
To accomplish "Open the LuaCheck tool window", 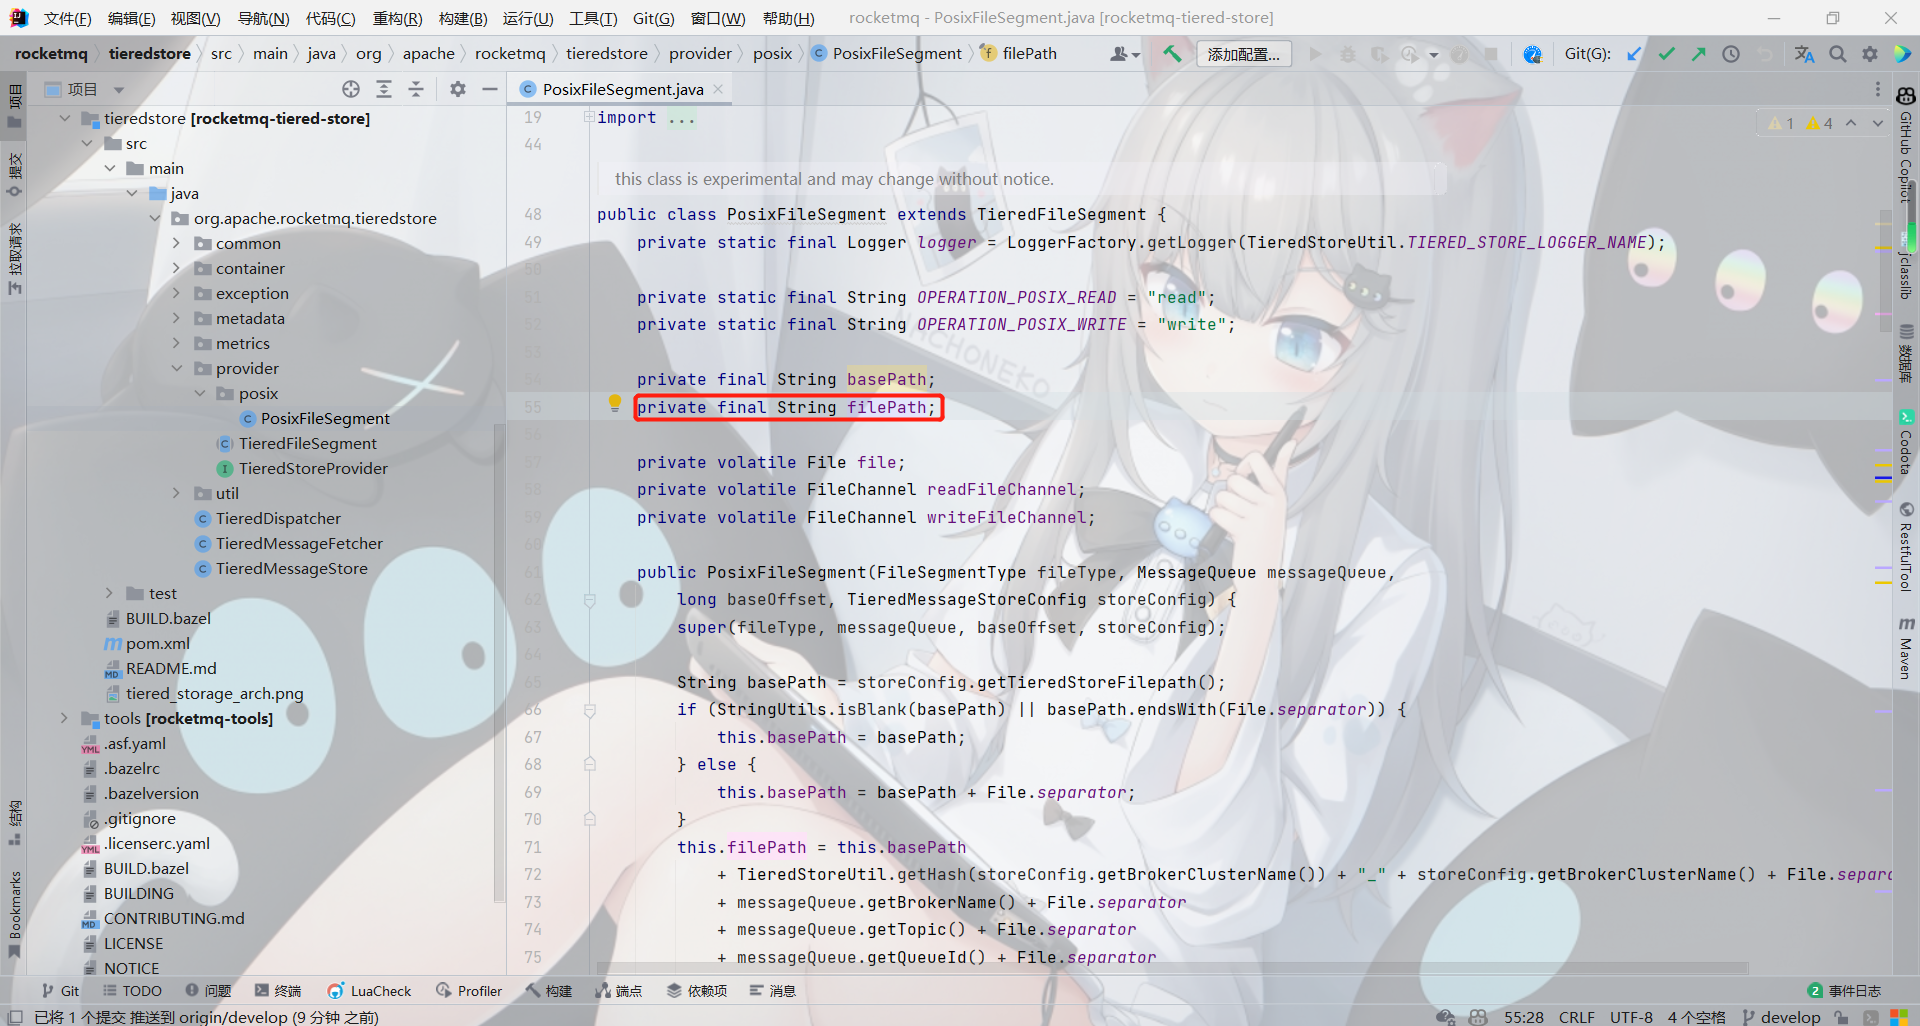I will click(369, 991).
